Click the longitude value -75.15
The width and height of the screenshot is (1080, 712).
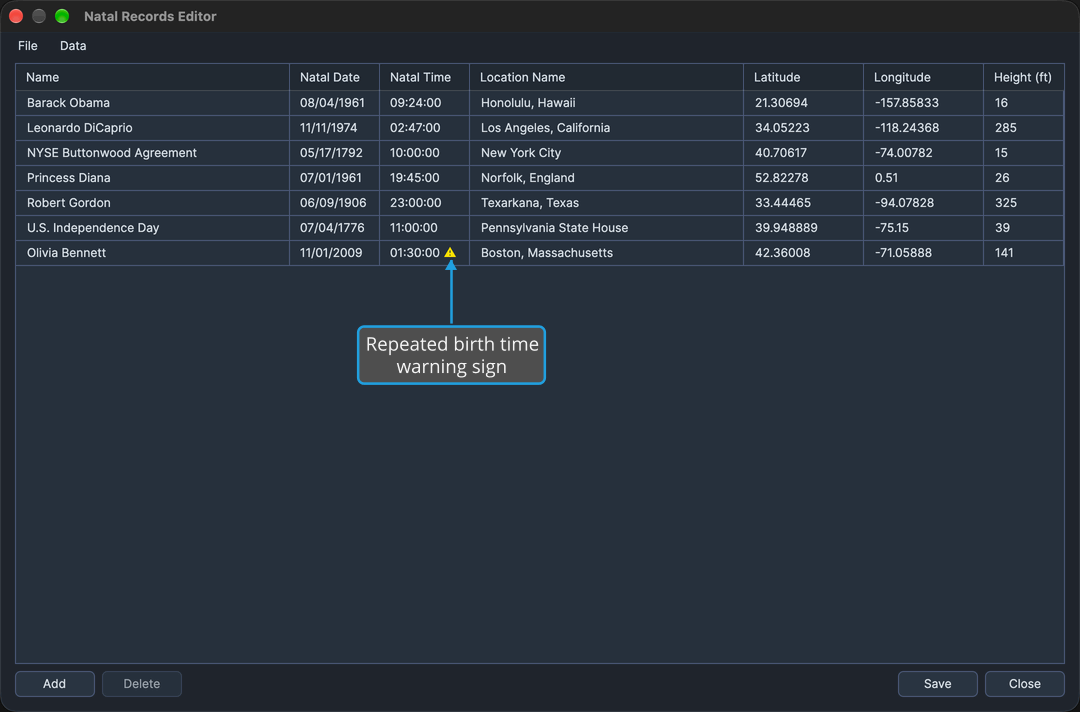tap(924, 228)
